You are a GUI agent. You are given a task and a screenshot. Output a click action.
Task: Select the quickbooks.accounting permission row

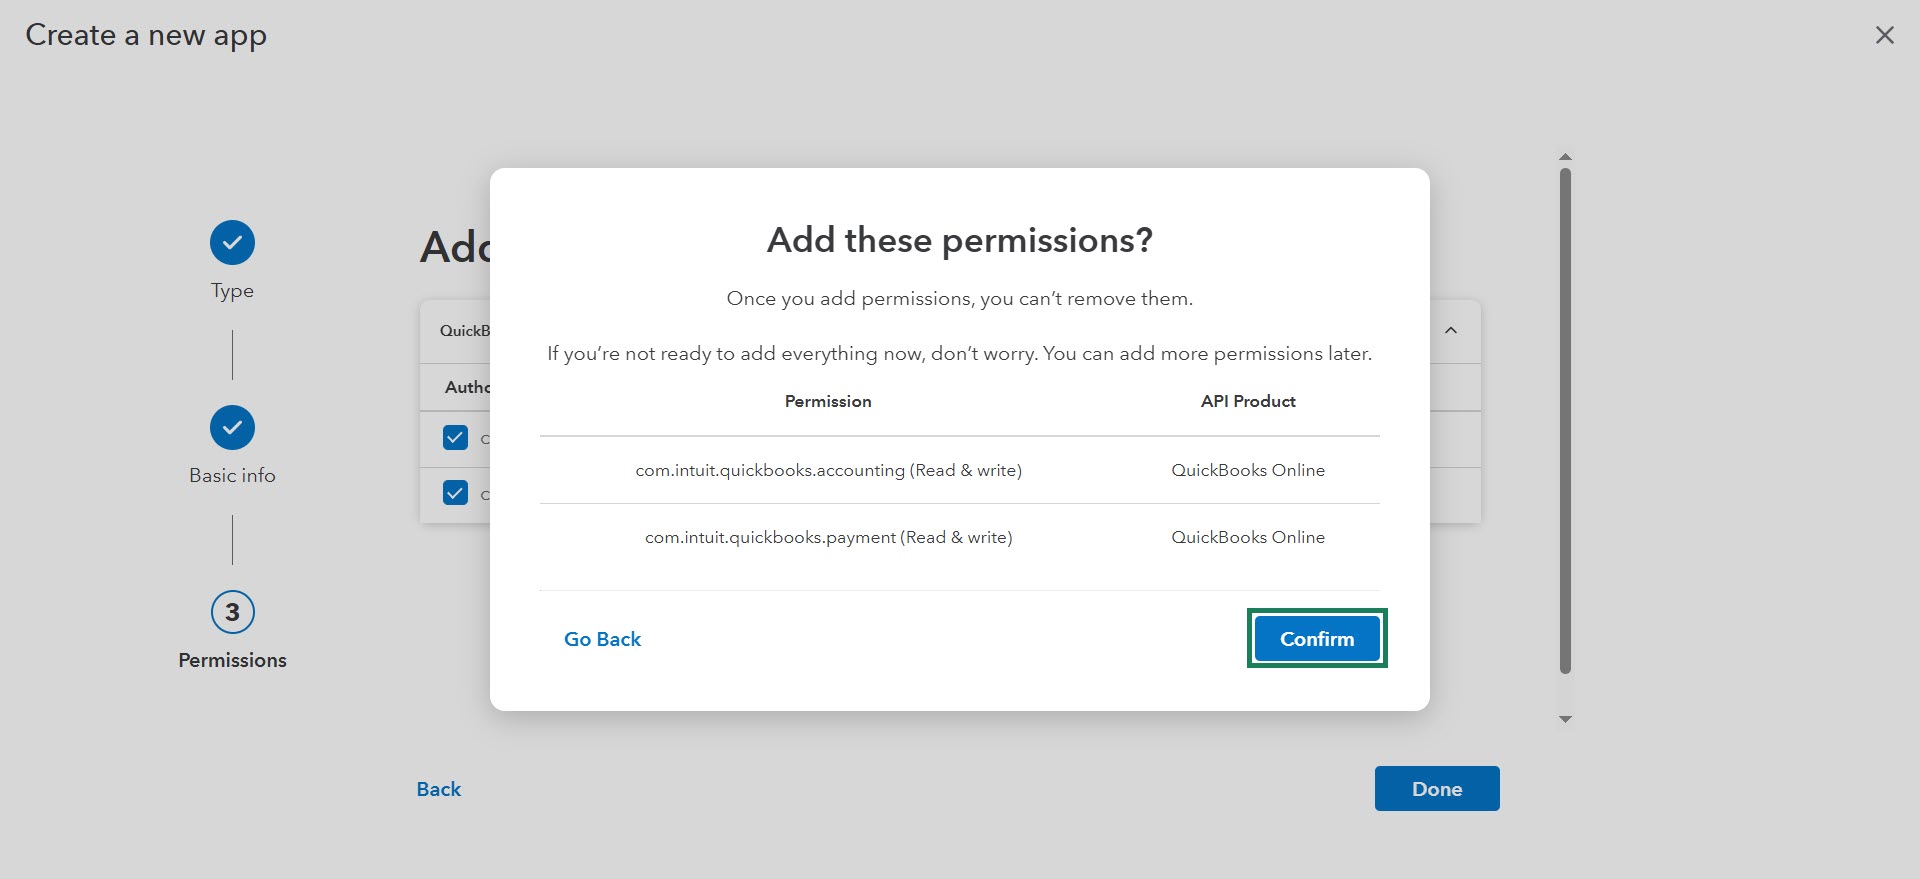coord(828,470)
